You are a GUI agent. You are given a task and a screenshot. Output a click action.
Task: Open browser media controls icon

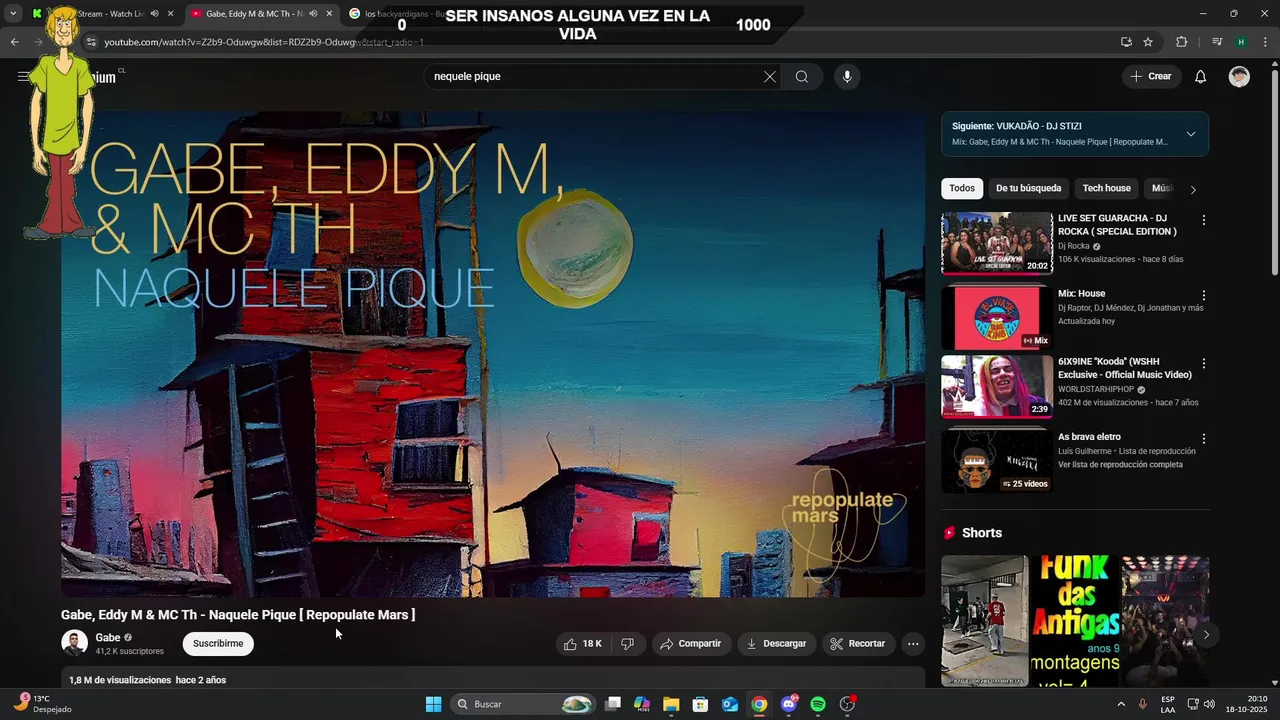click(1217, 42)
